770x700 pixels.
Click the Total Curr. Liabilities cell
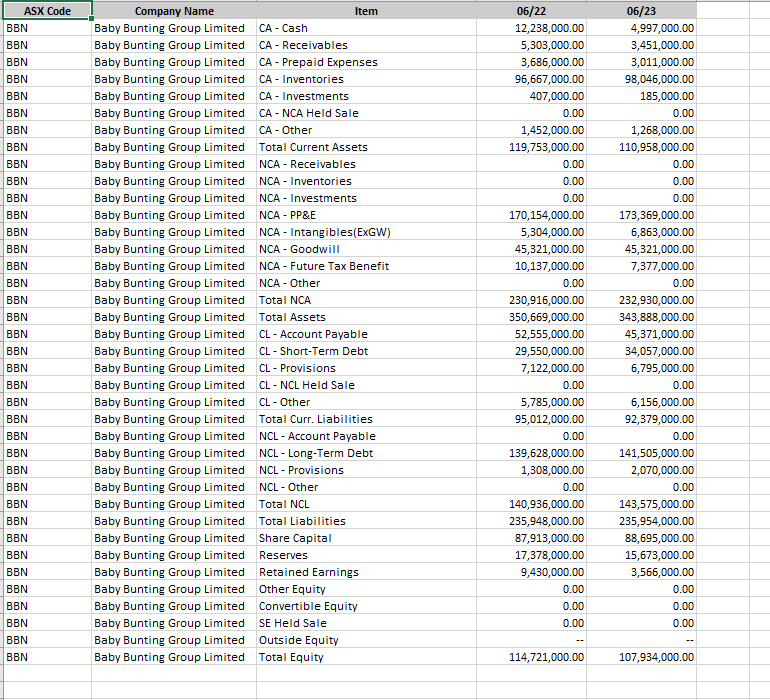[366, 419]
